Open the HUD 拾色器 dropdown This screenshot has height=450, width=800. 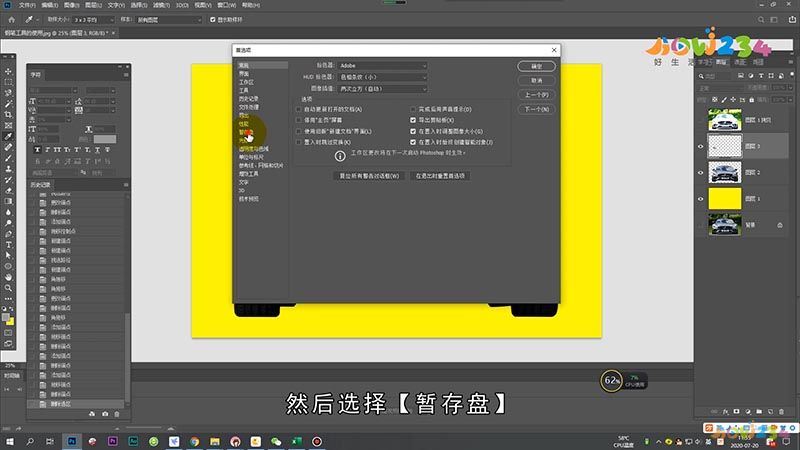[382, 77]
